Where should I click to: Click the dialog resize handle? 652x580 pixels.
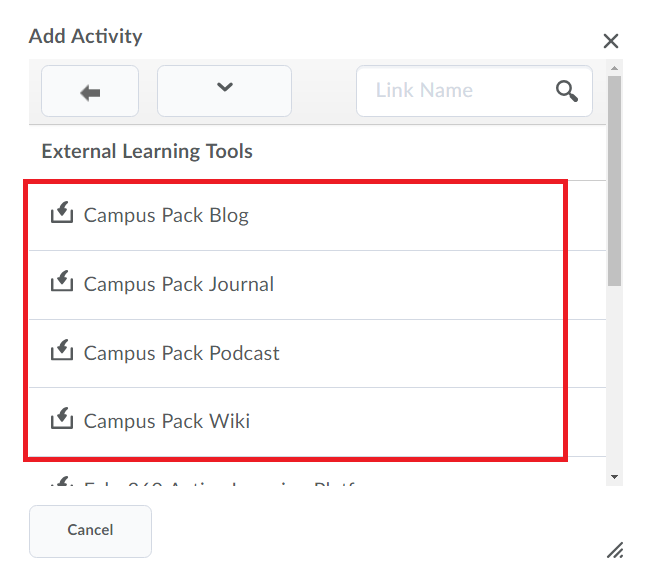click(x=615, y=550)
